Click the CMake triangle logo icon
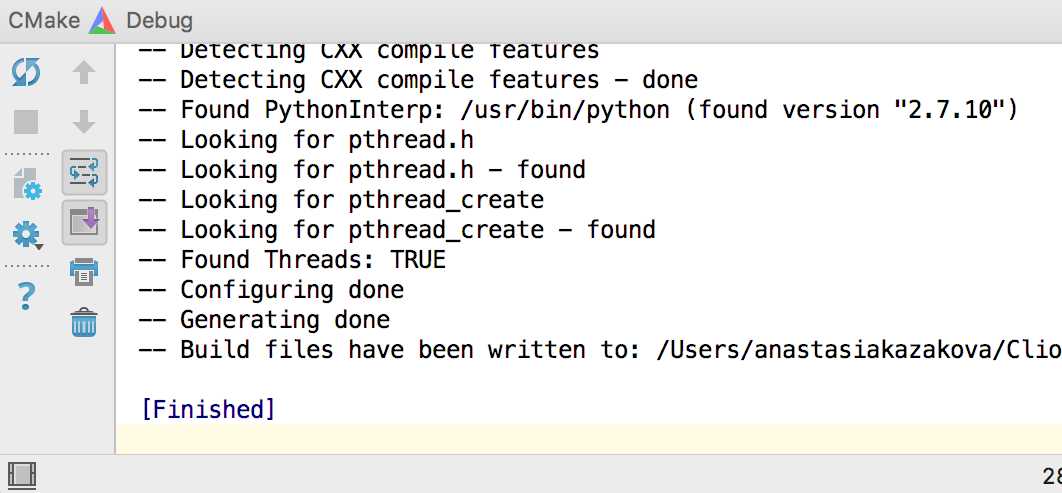Screen dimensions: 1062x493 [103, 20]
